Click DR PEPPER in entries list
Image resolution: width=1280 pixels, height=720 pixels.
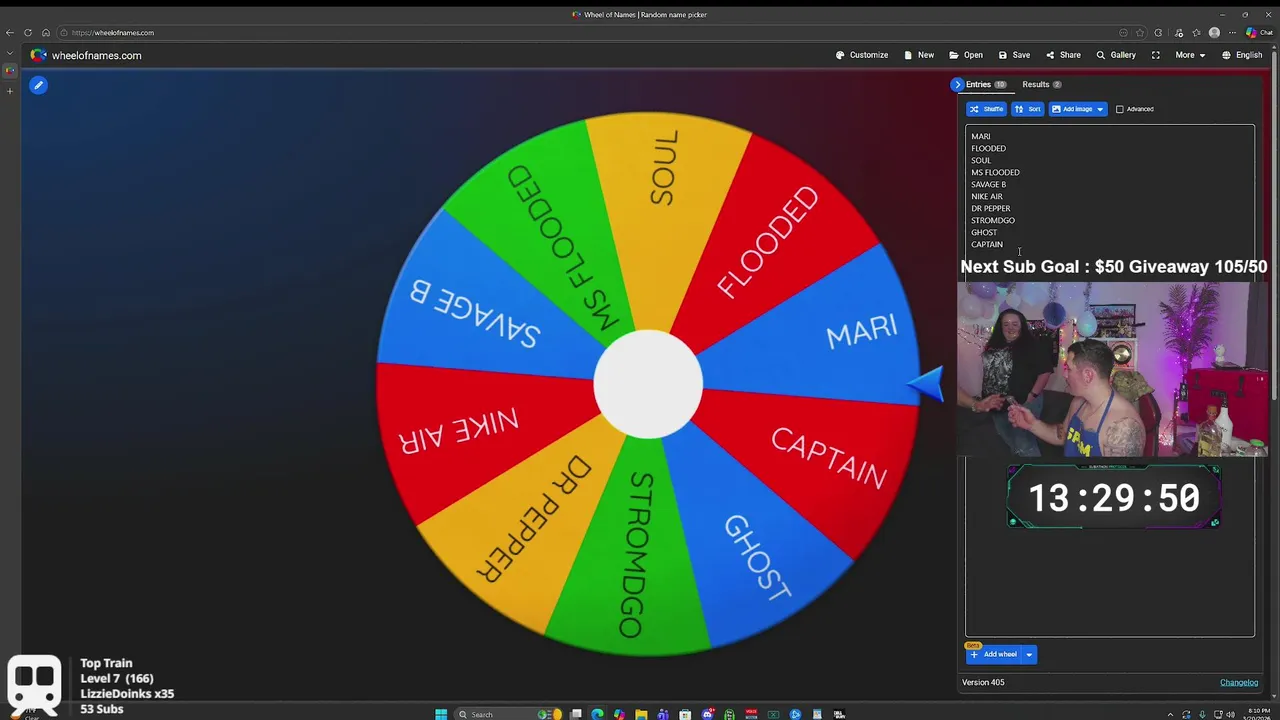(990, 209)
